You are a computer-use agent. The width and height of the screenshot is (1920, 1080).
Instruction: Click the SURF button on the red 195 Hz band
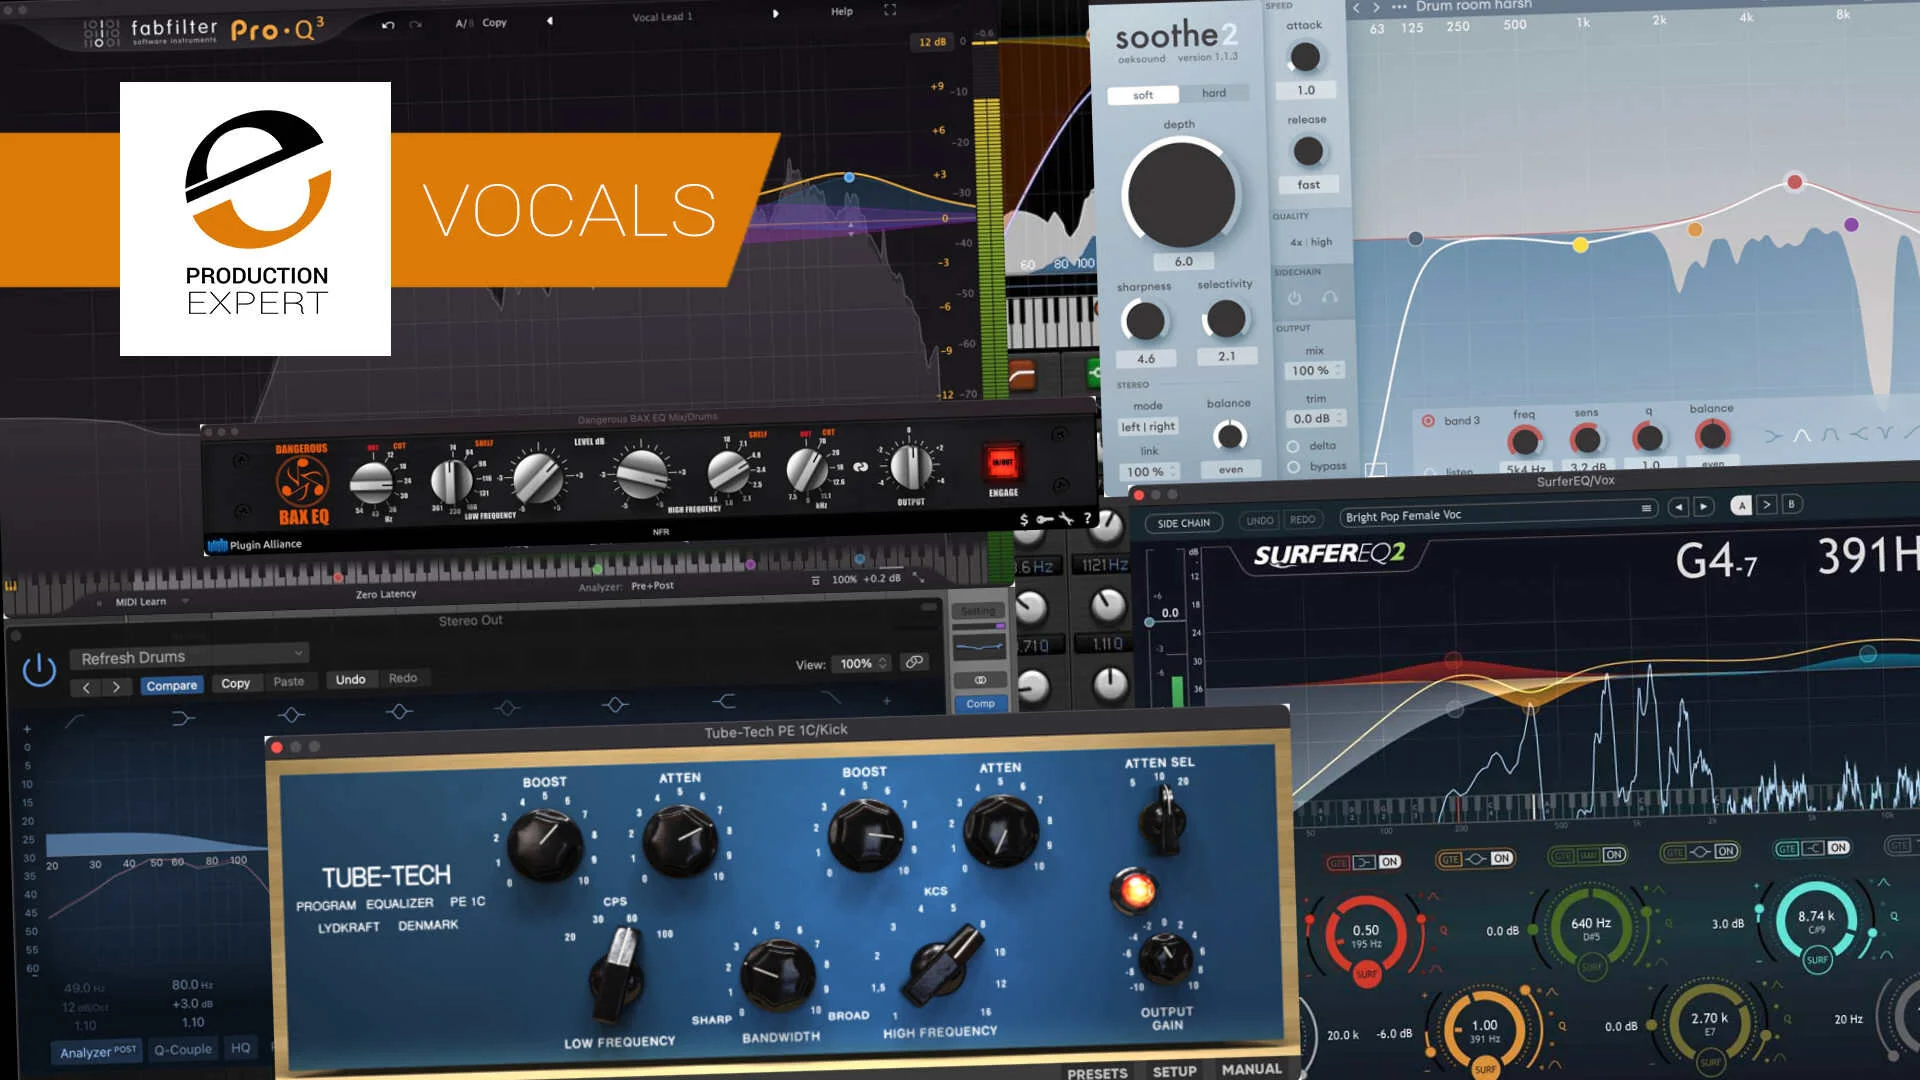(1366, 973)
